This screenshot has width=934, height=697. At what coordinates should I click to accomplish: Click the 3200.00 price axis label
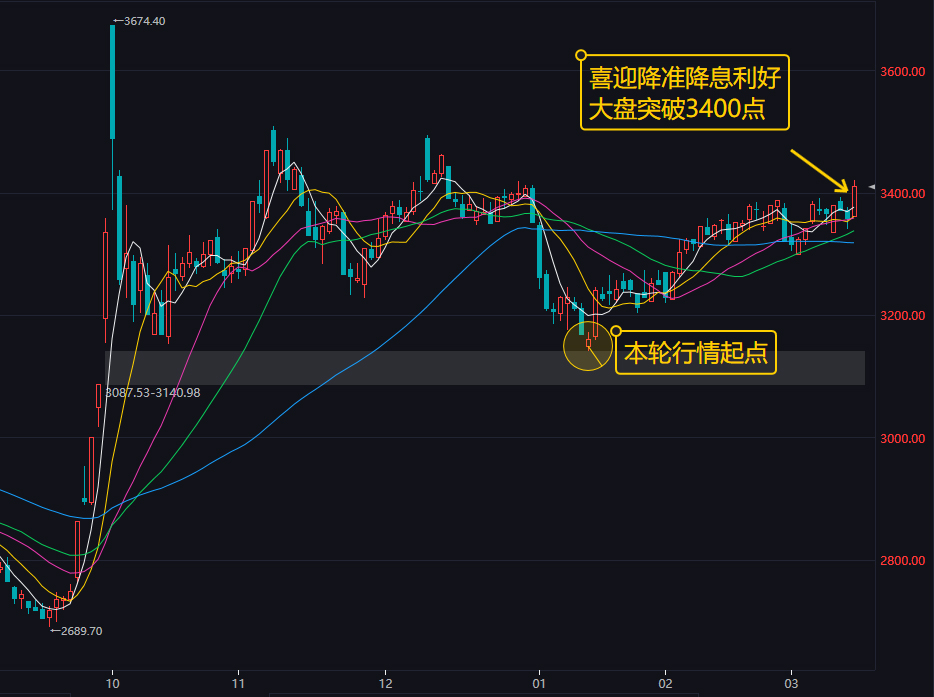(x=903, y=316)
